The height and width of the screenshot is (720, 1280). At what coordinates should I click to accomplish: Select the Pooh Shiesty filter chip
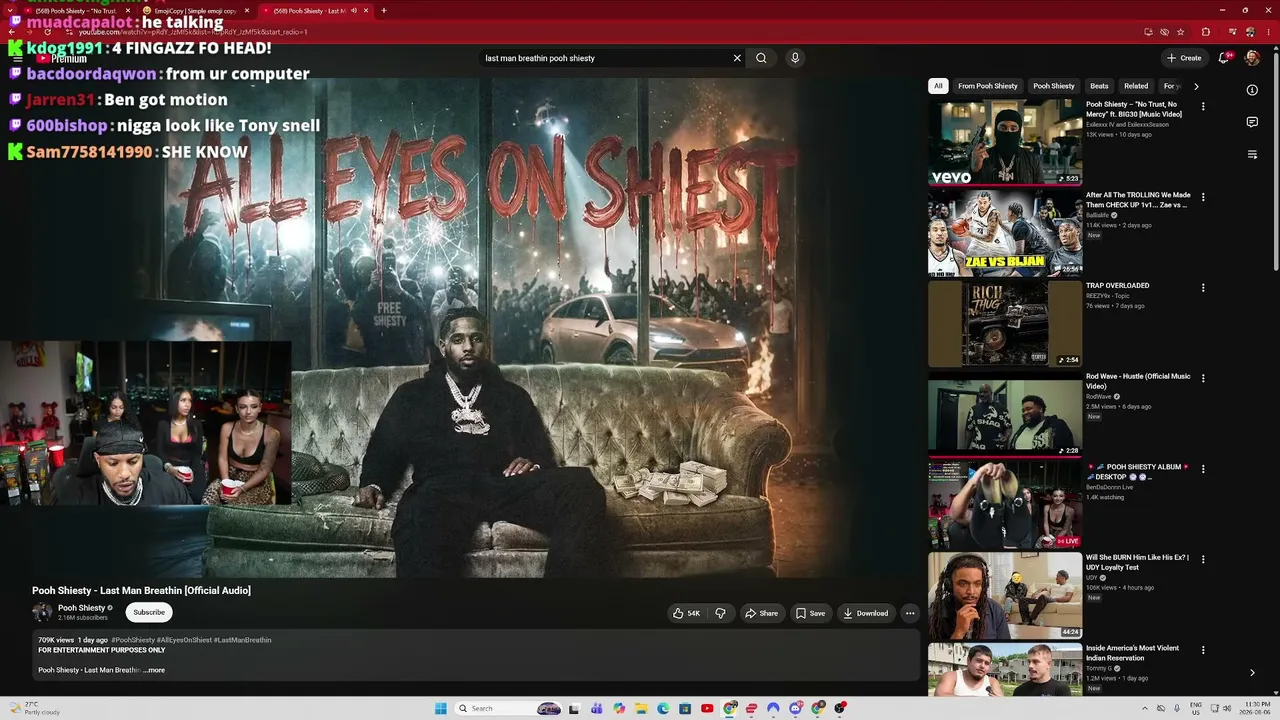point(1054,86)
